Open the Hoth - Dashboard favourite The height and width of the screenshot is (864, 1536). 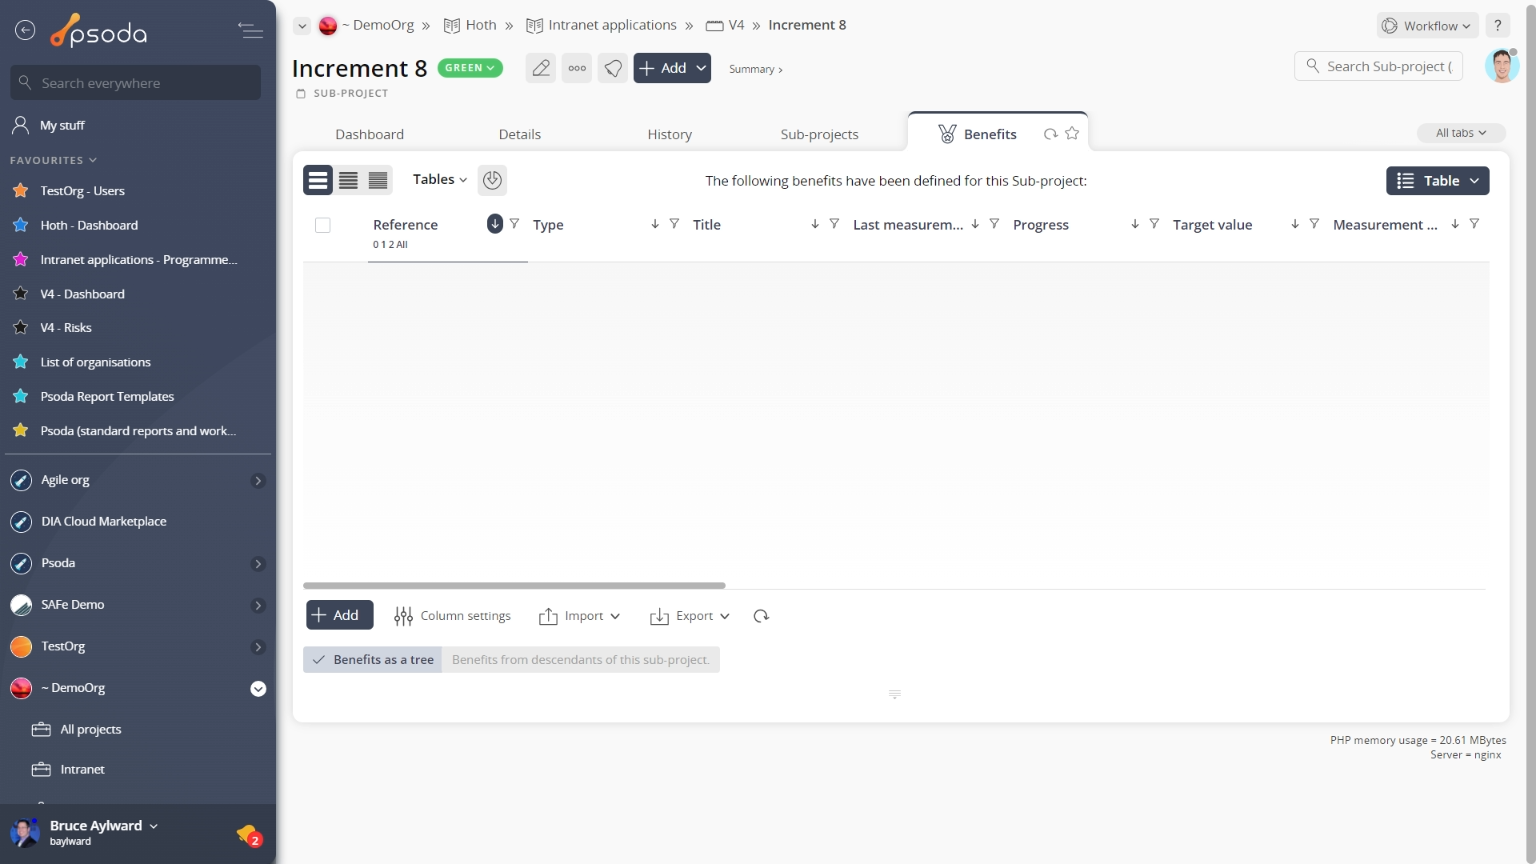[x=89, y=226]
